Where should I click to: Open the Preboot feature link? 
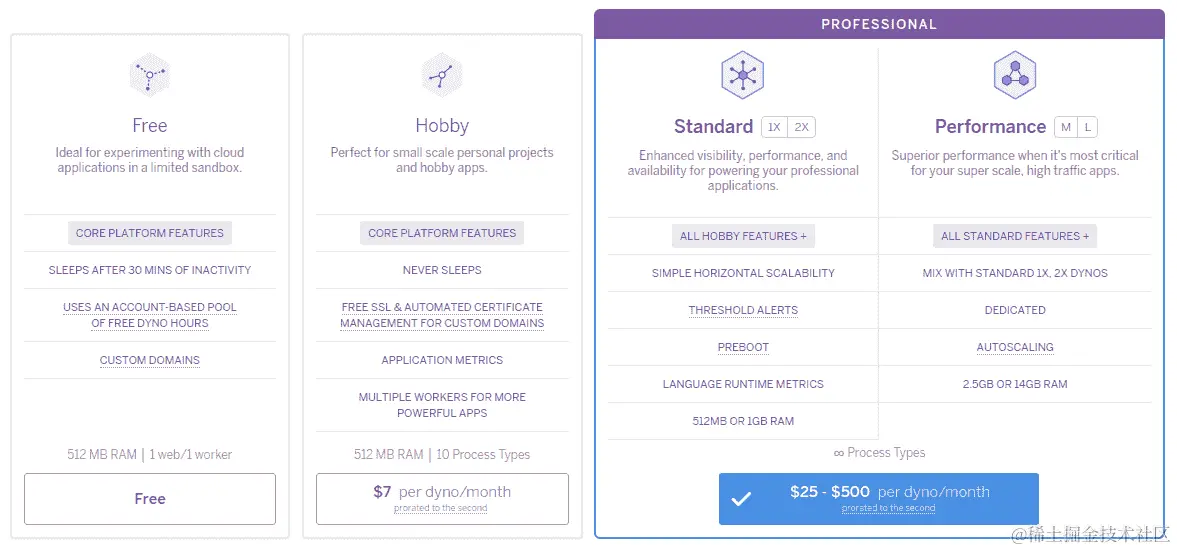743,347
